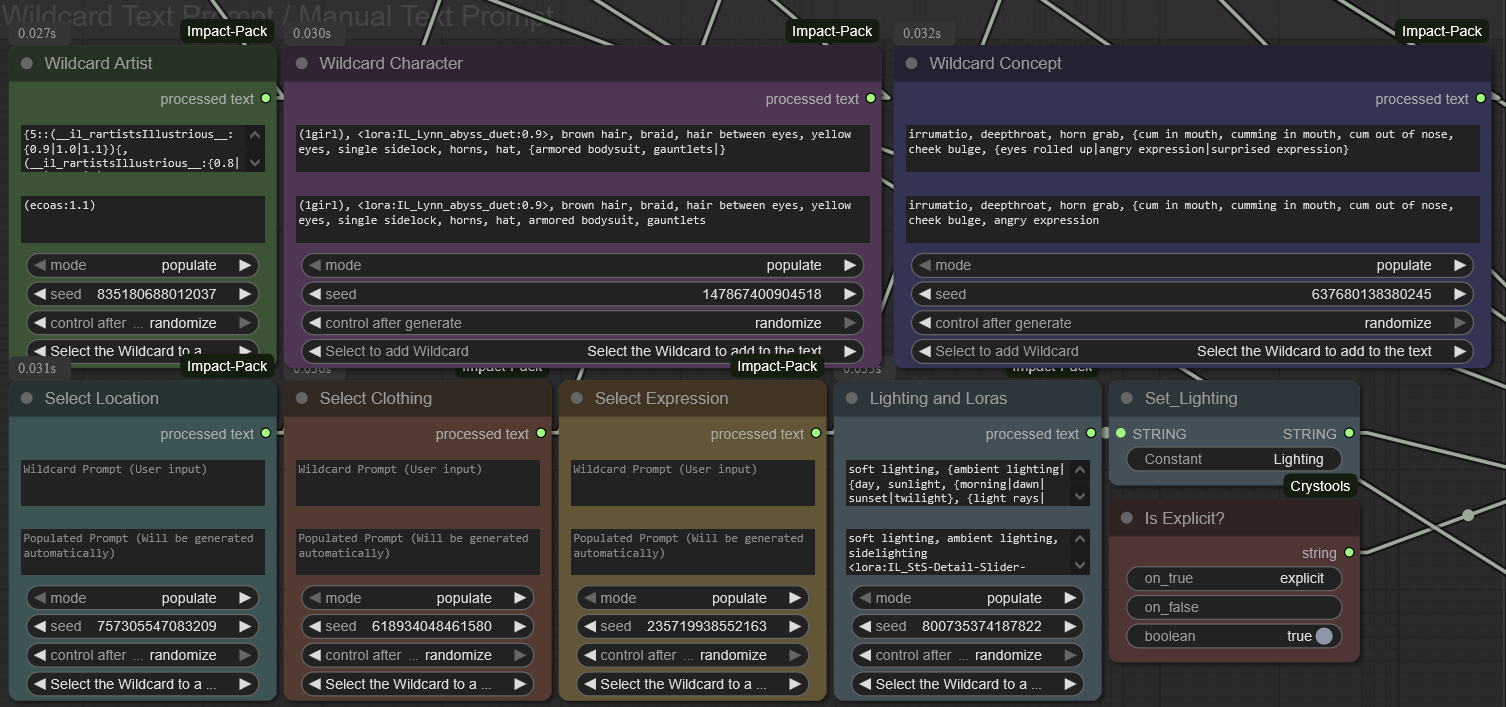Open Wildcard Concept mode populate dropdown

click(1192, 265)
